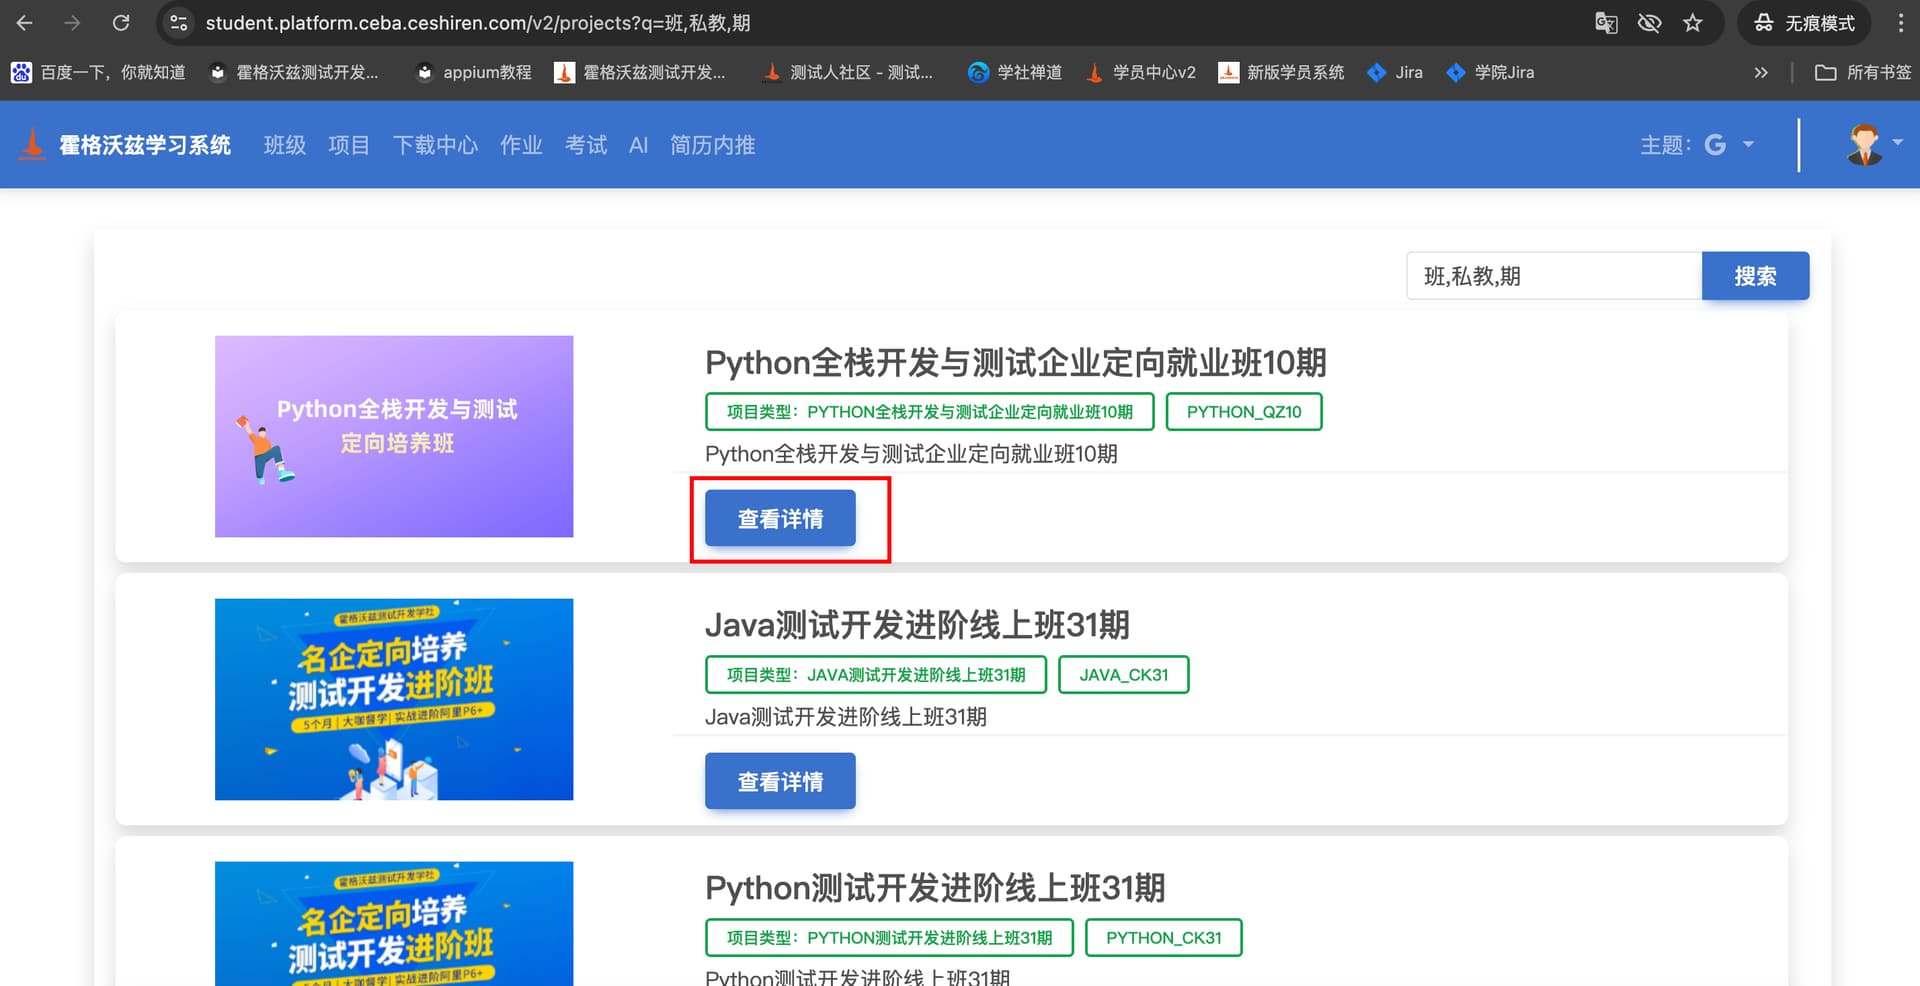View details for Java 31期 class
The height and width of the screenshot is (986, 1920).
pos(780,781)
